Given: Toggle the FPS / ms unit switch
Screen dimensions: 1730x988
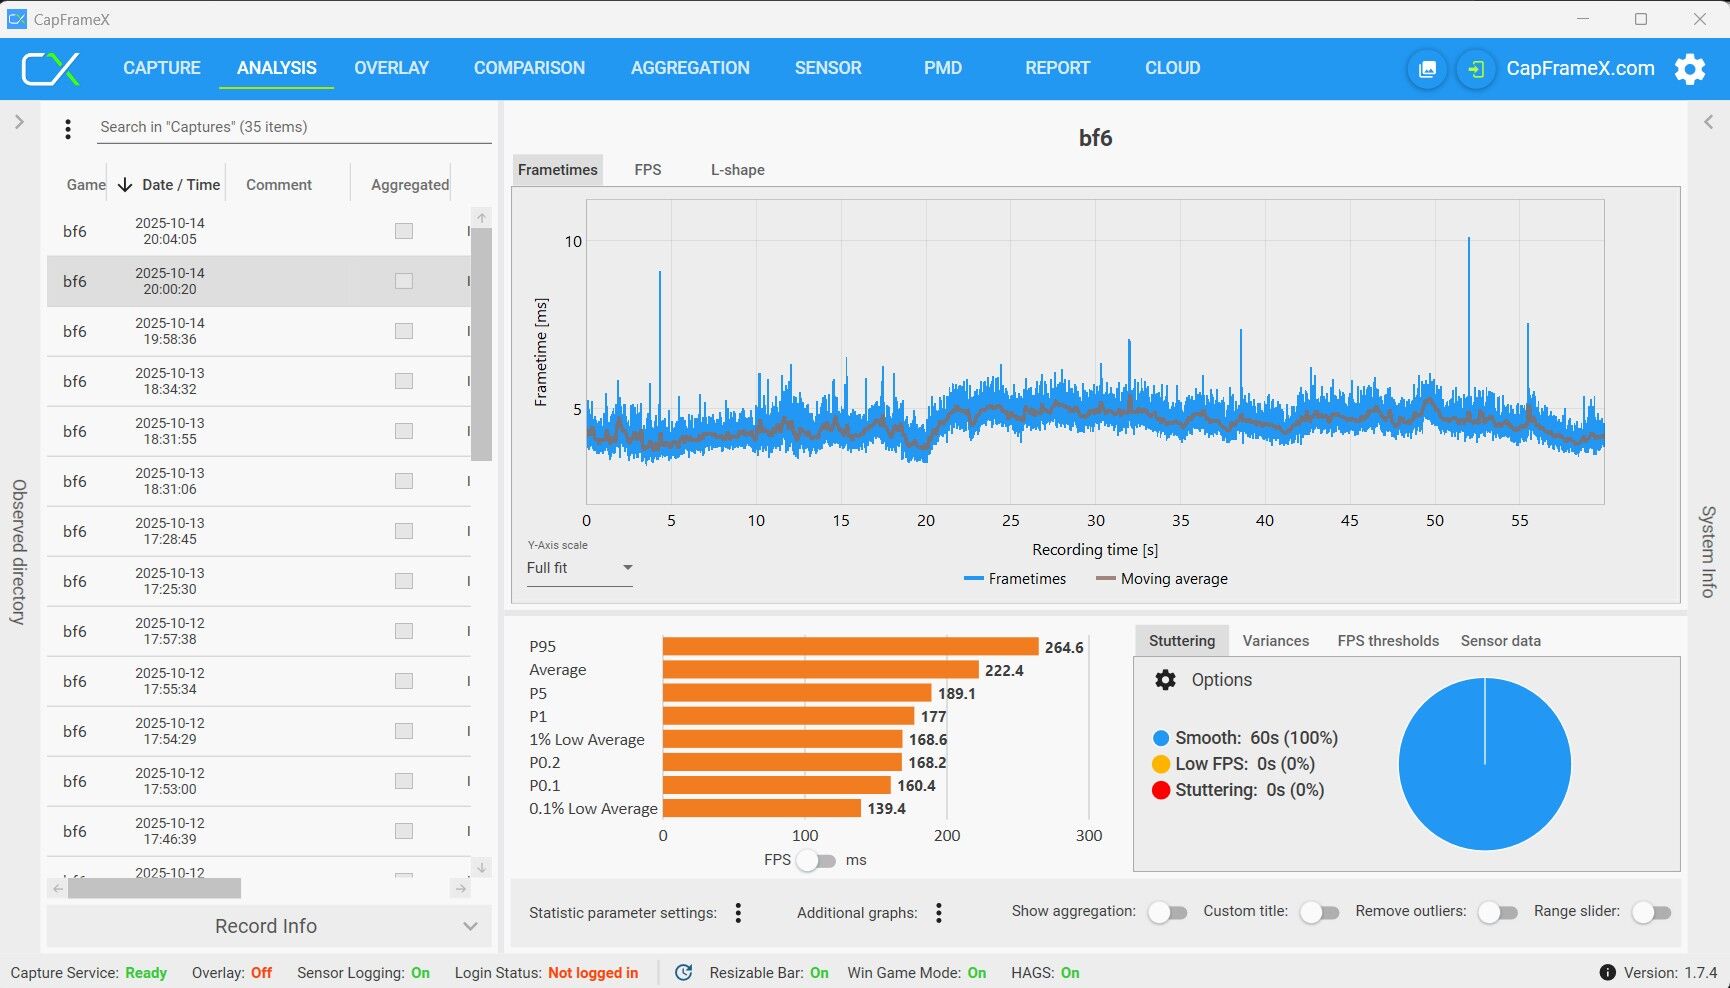Looking at the screenshot, I should coord(816,860).
